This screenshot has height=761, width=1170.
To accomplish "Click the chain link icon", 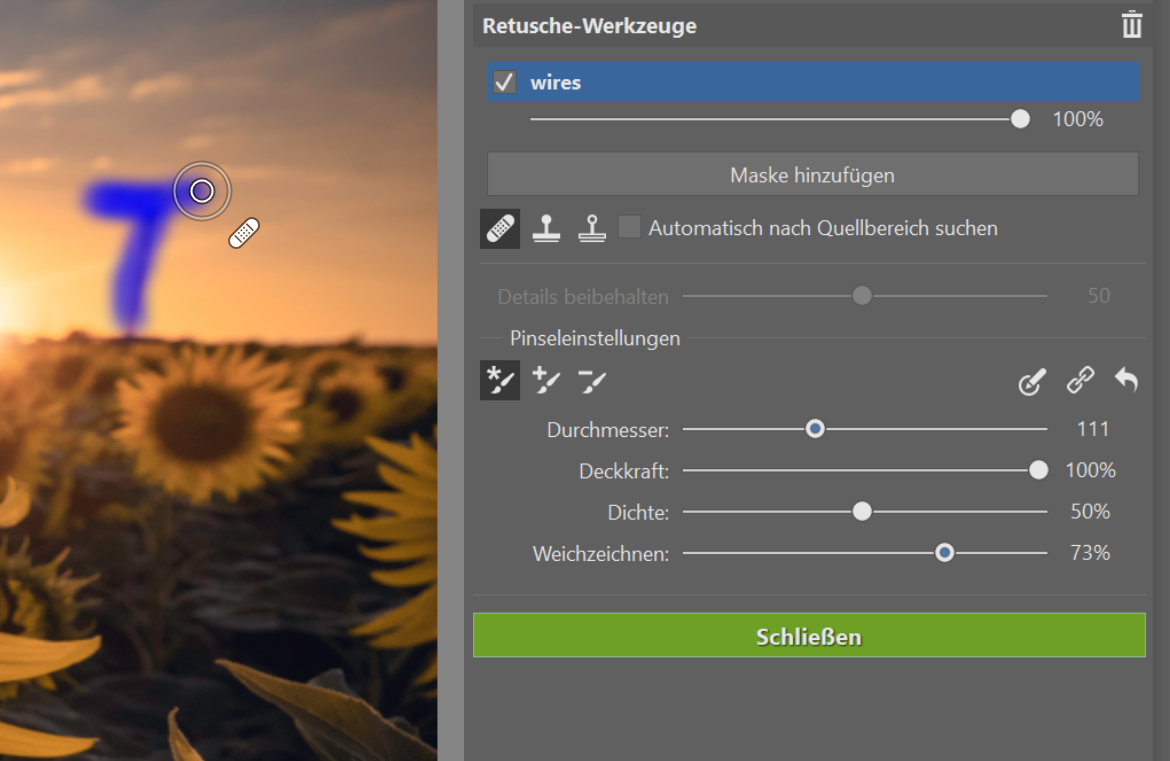I will [x=1080, y=380].
